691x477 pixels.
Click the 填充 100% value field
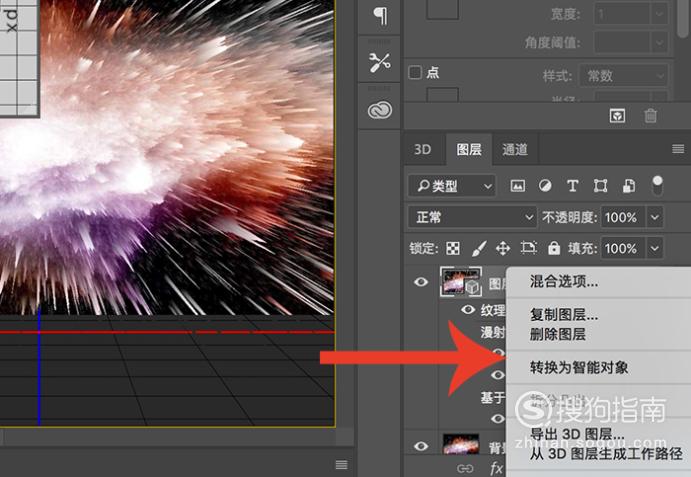pos(622,249)
